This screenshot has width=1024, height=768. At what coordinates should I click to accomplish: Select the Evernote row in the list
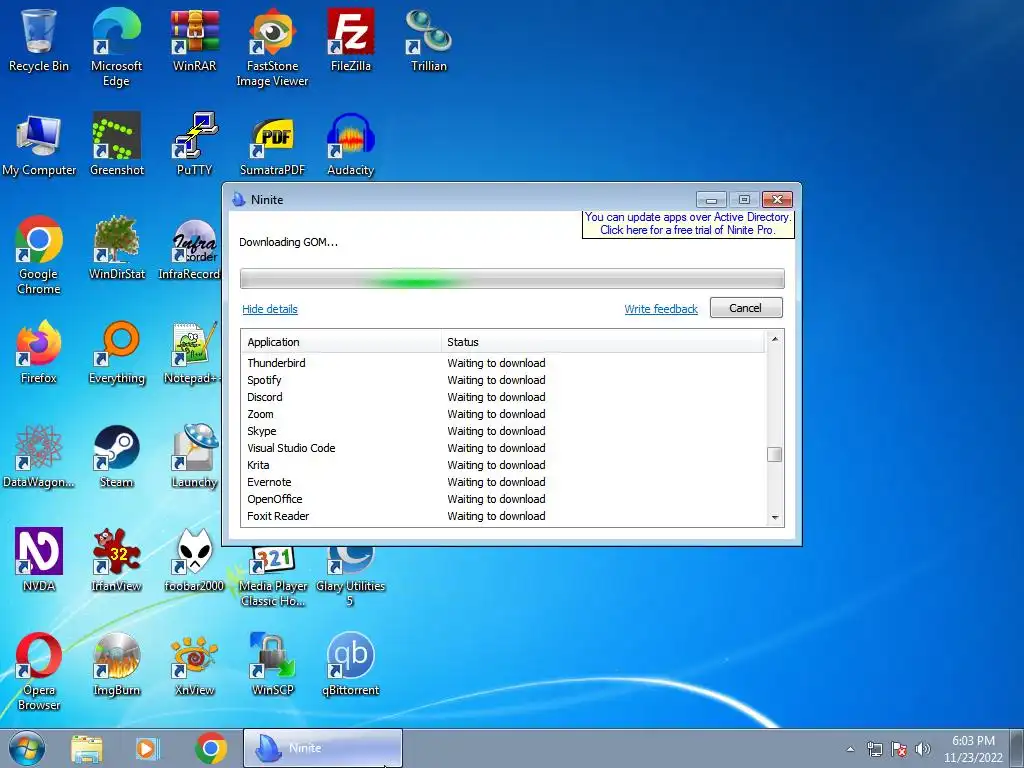pos(504,481)
